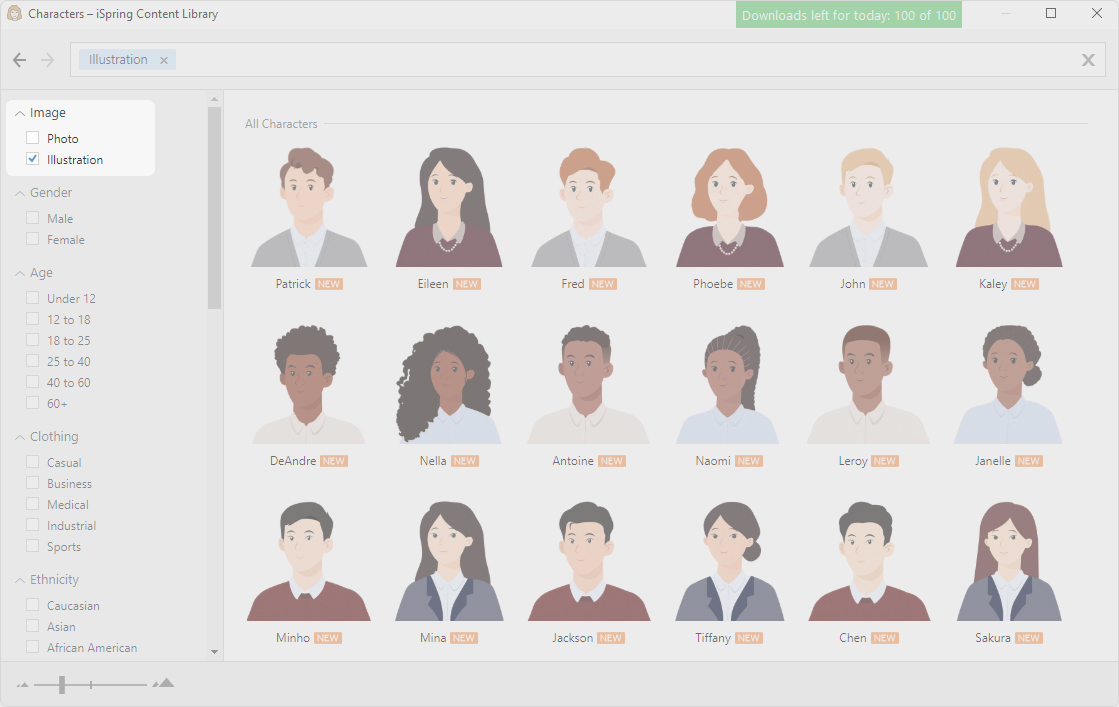
Task: Go forward with the right arrow
Action: 47,60
